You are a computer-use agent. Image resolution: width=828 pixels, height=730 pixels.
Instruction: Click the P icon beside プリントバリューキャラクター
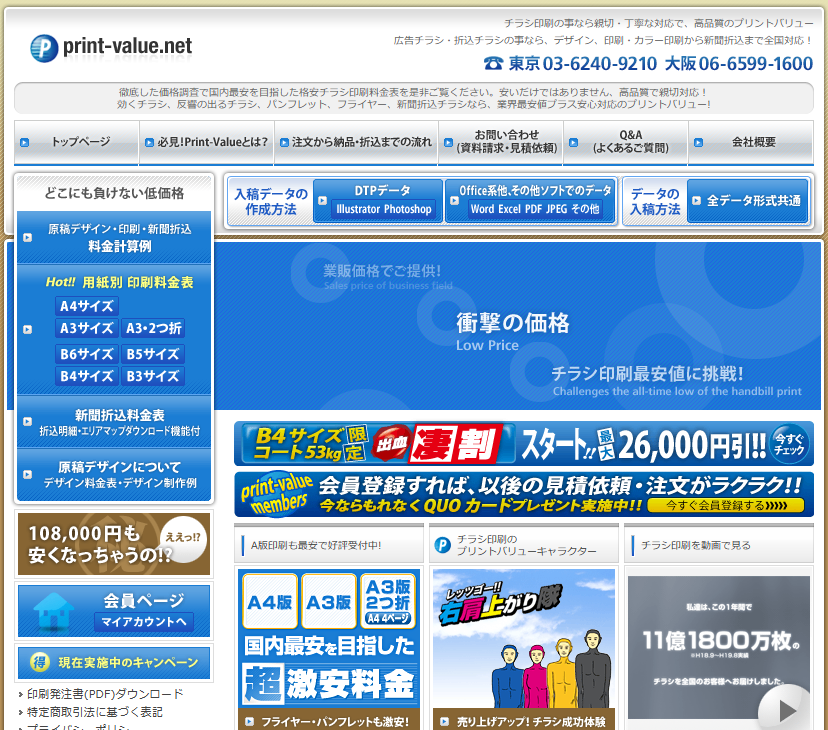click(442, 545)
